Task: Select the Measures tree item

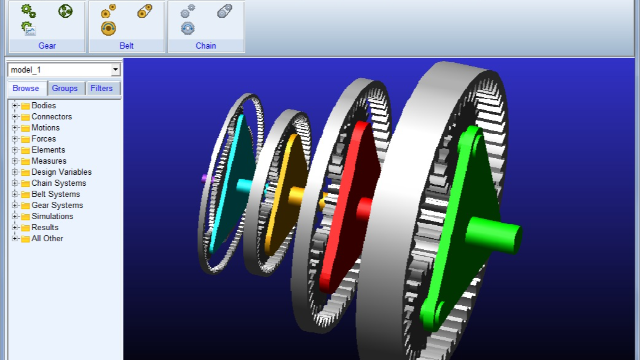Action: point(49,160)
